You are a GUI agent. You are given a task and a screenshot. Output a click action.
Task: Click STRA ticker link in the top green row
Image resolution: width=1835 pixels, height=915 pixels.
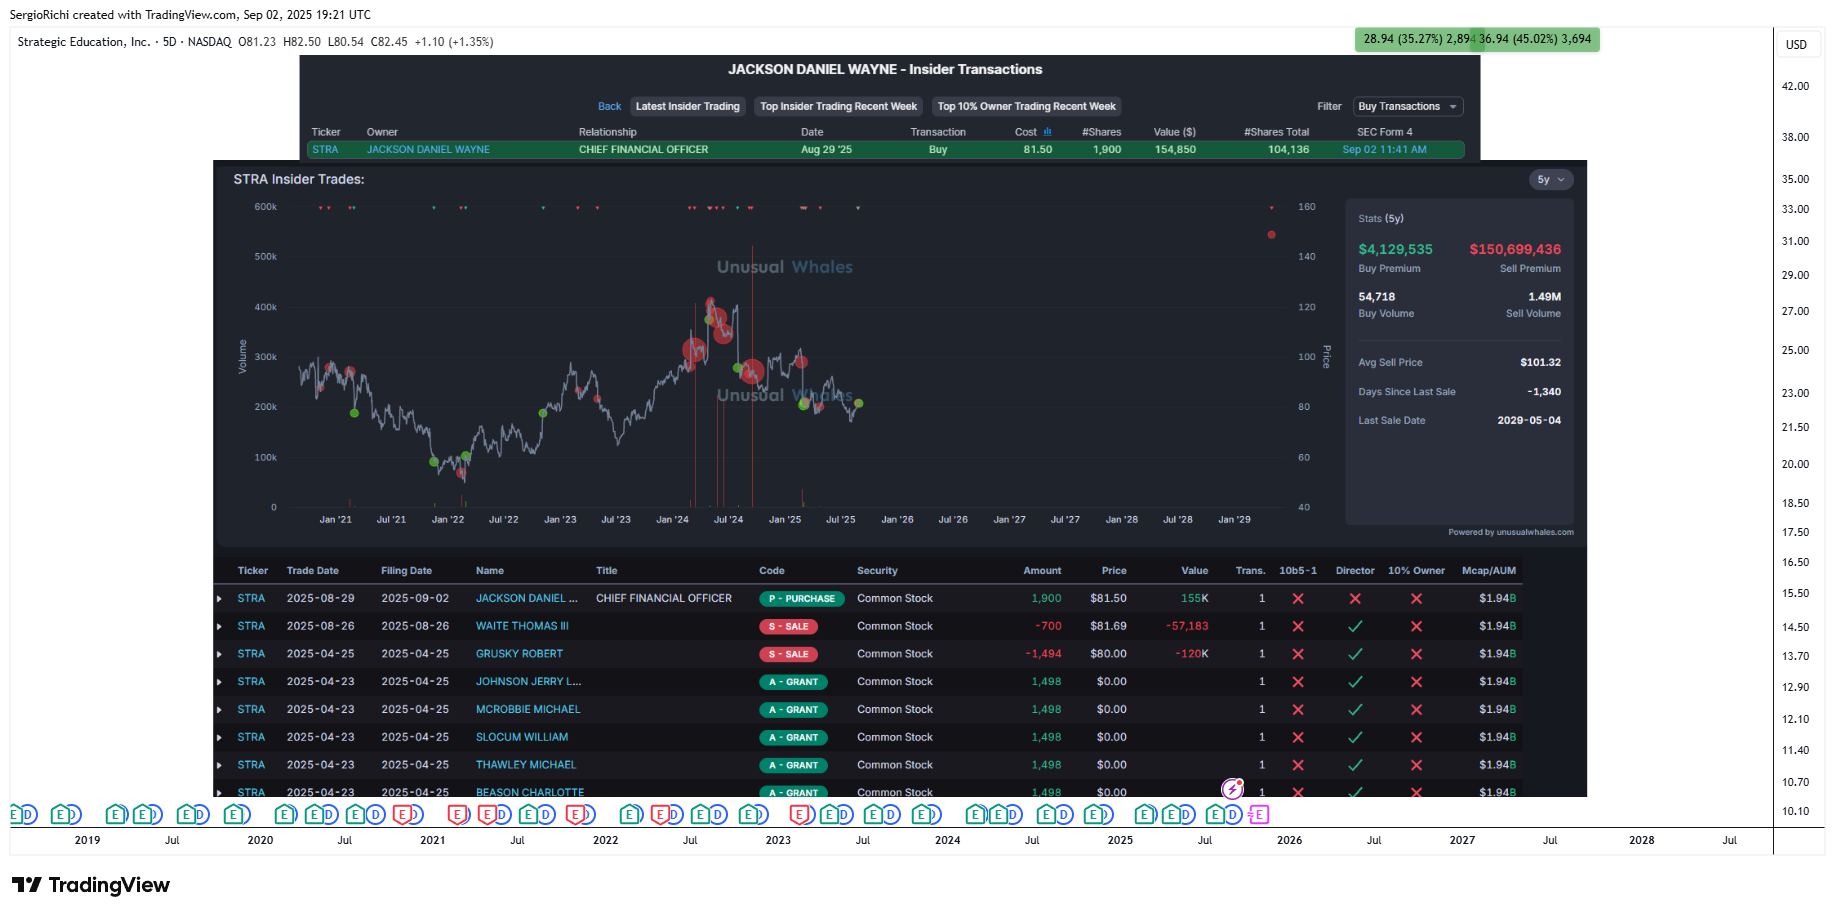[x=325, y=150]
